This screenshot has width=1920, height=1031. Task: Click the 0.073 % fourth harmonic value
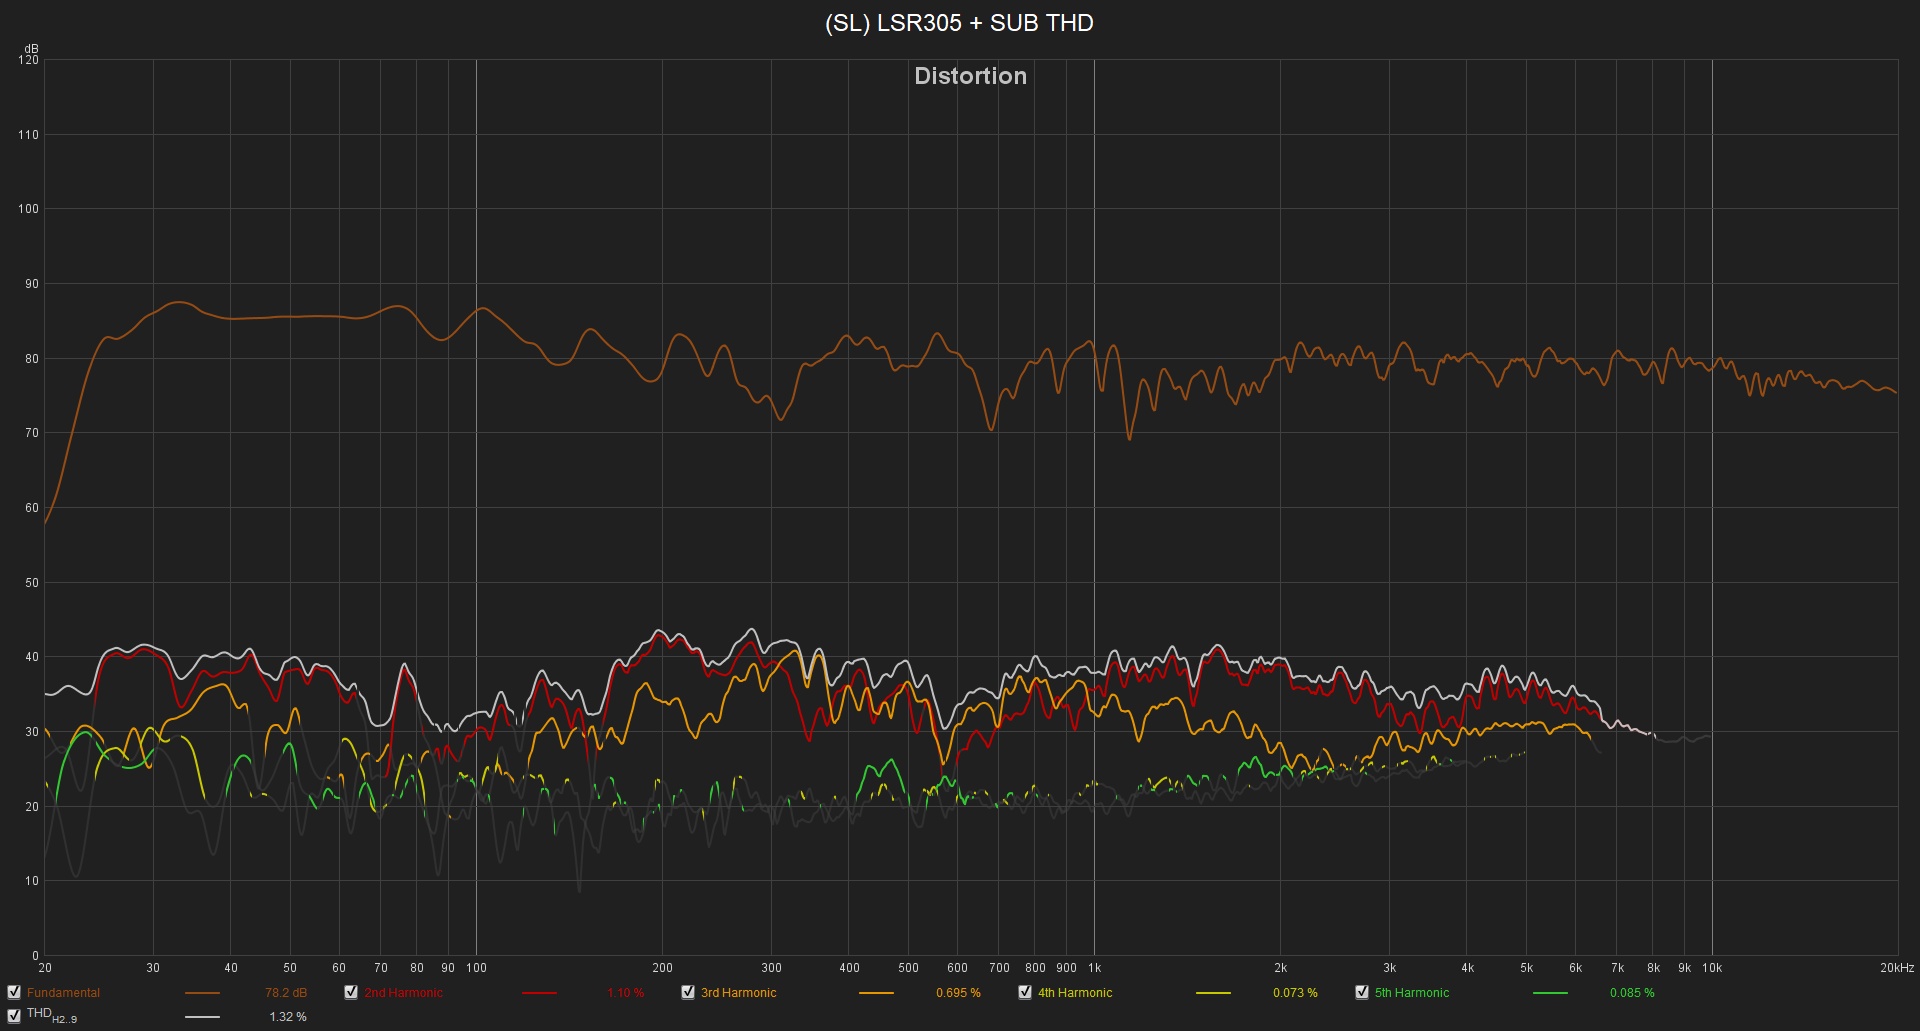pos(1295,993)
